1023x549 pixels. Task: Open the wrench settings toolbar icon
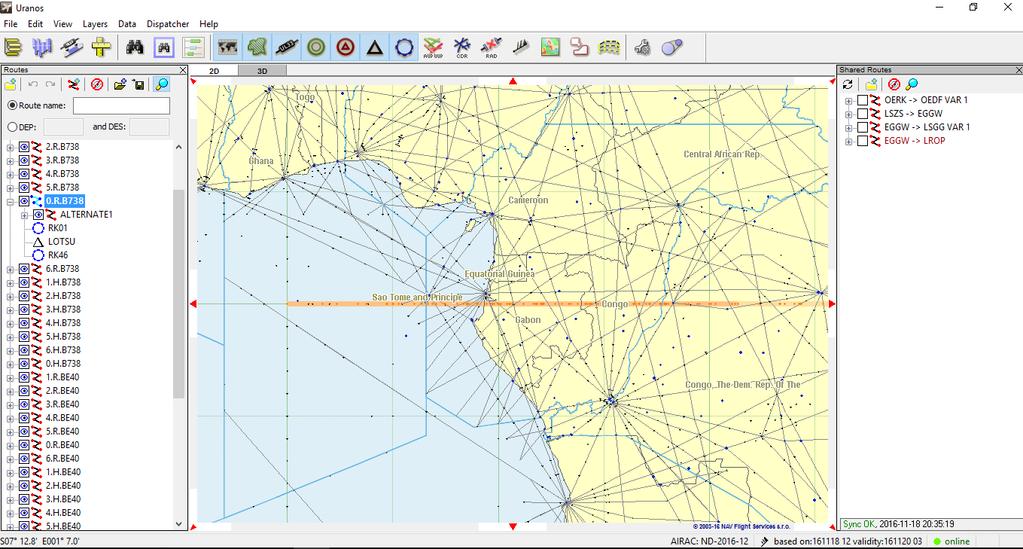pyautogui.click(x=642, y=47)
